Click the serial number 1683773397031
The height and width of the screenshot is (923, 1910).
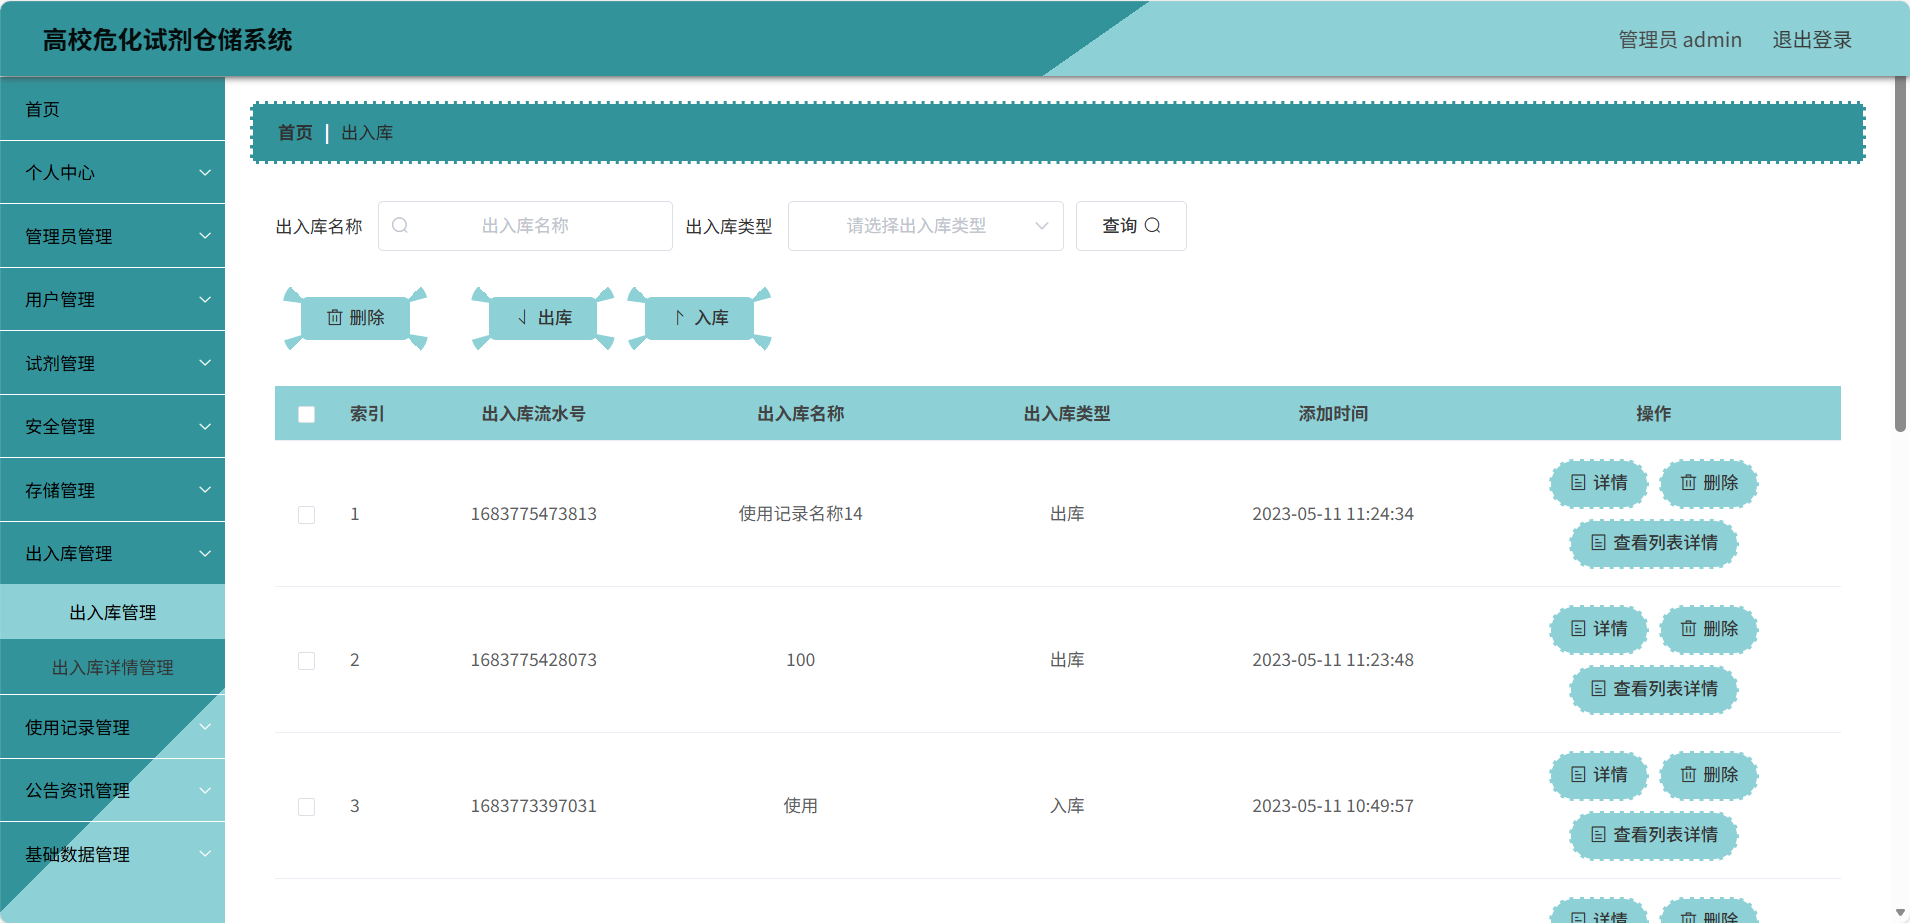[x=534, y=806]
